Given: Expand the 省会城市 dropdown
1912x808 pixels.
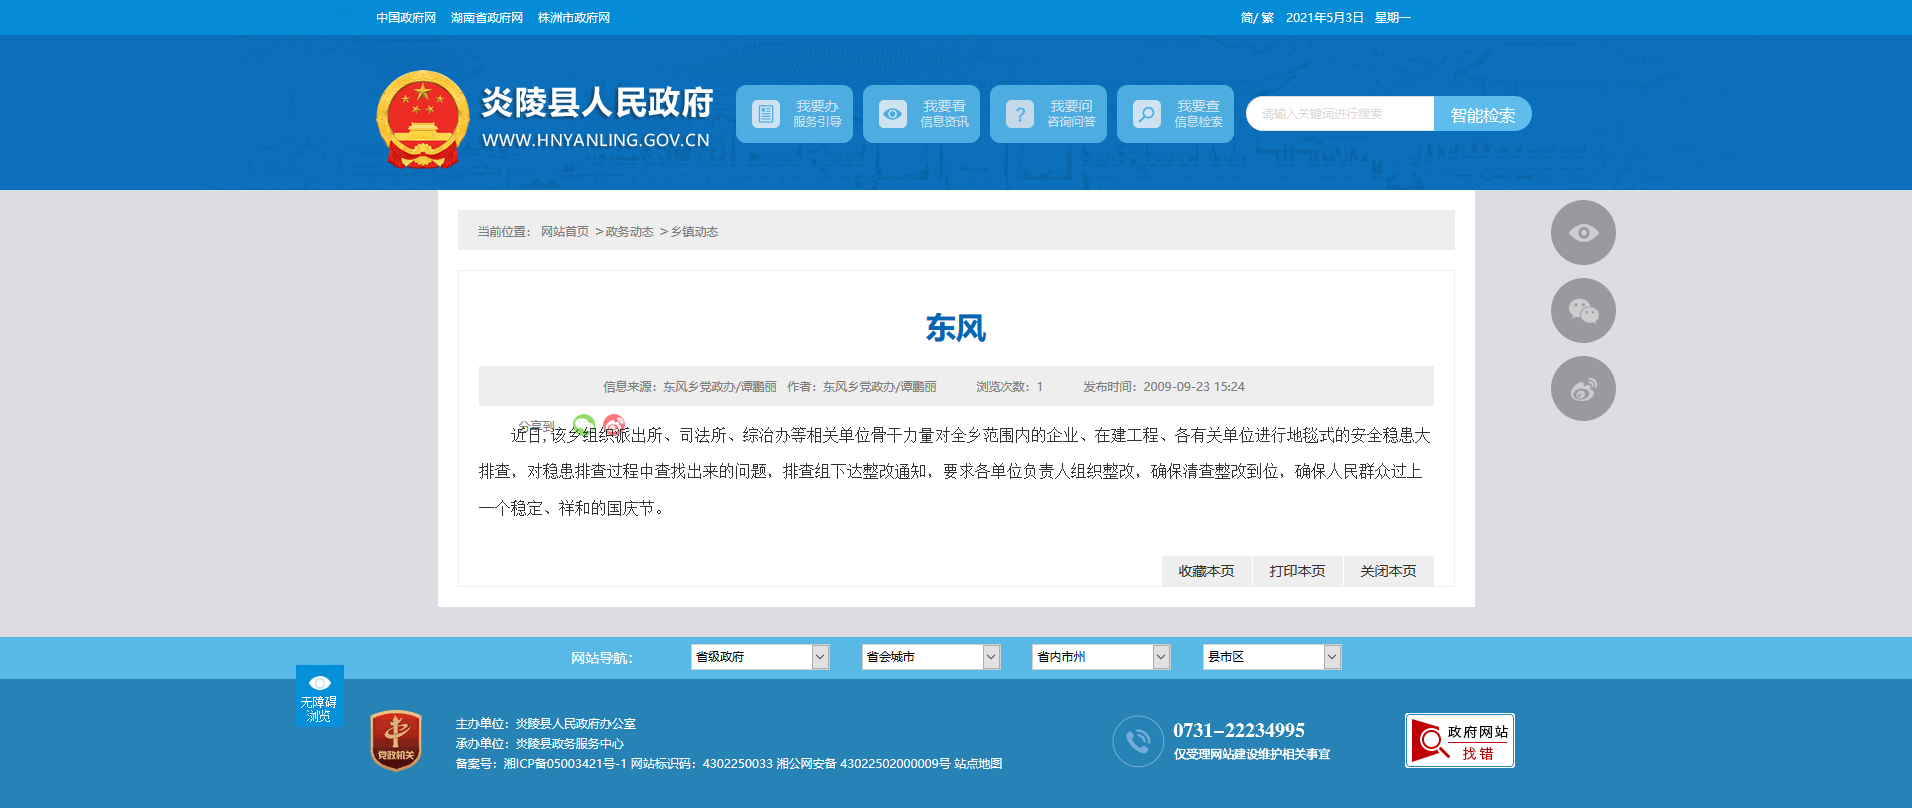Looking at the screenshot, I should tap(931, 657).
